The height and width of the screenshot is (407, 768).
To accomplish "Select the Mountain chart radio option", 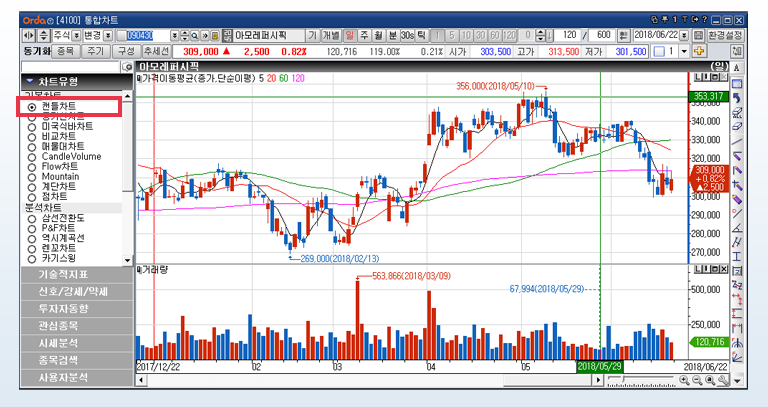I will pyautogui.click(x=32, y=177).
